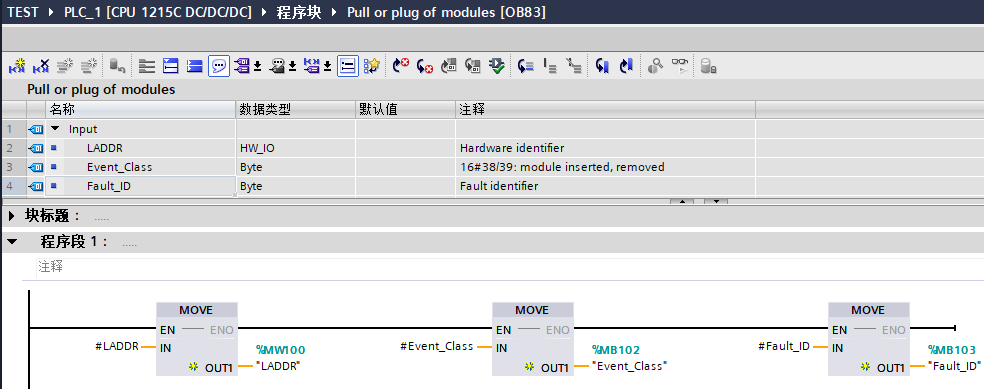This screenshot has height=389, width=984.
Task: Insert a new network via toolbar
Action: (17, 65)
